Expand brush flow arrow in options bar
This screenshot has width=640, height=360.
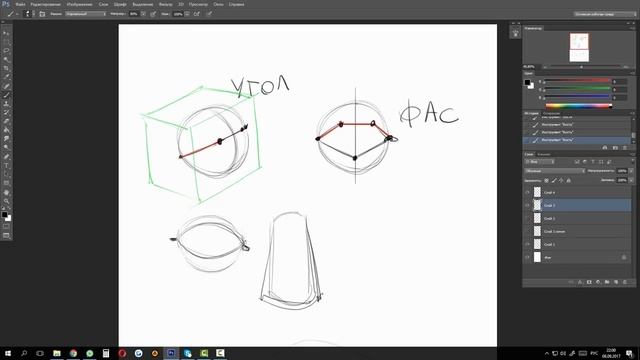(187, 14)
